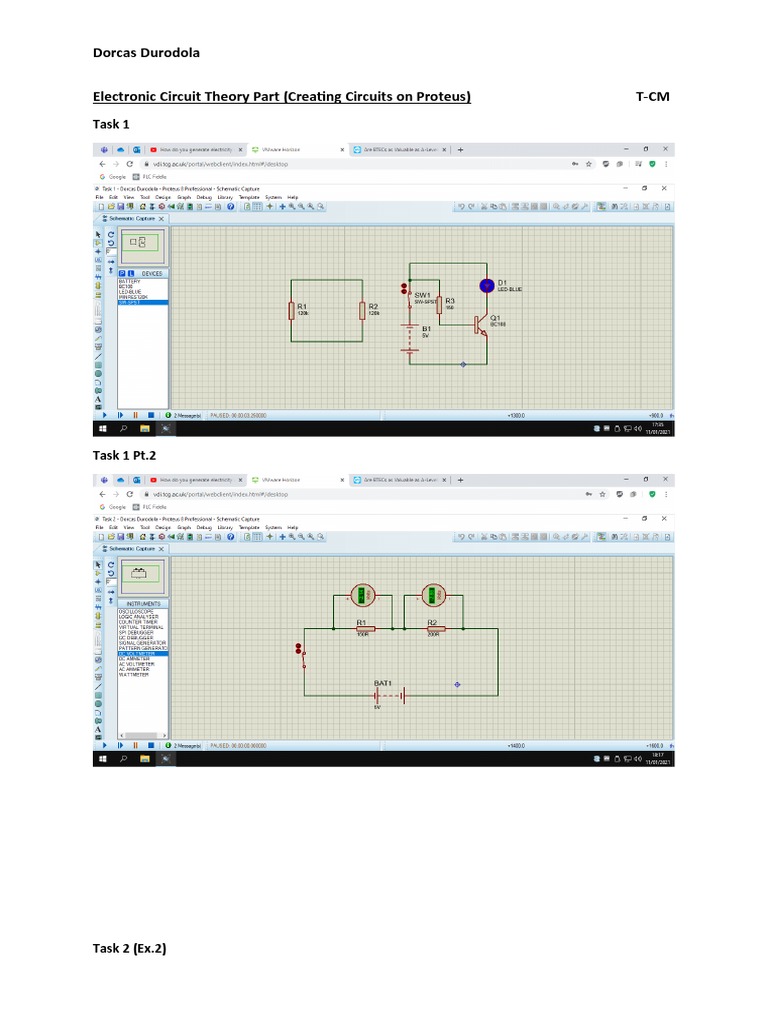Click the blue LED D1 in Task 1 circuit
The width and height of the screenshot is (768, 1024).
click(487, 286)
